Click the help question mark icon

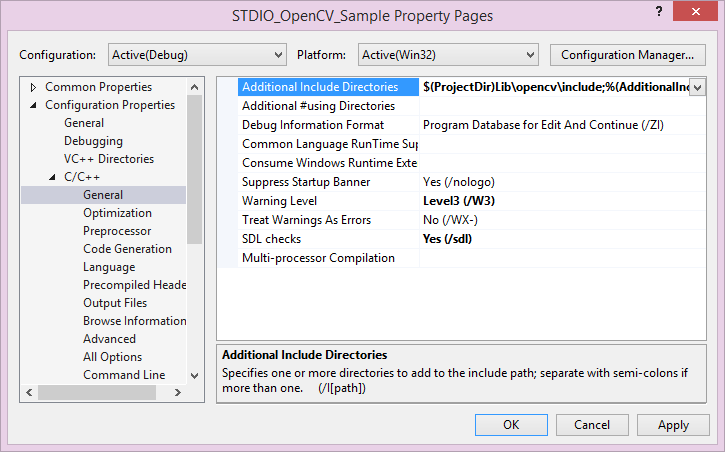click(659, 12)
